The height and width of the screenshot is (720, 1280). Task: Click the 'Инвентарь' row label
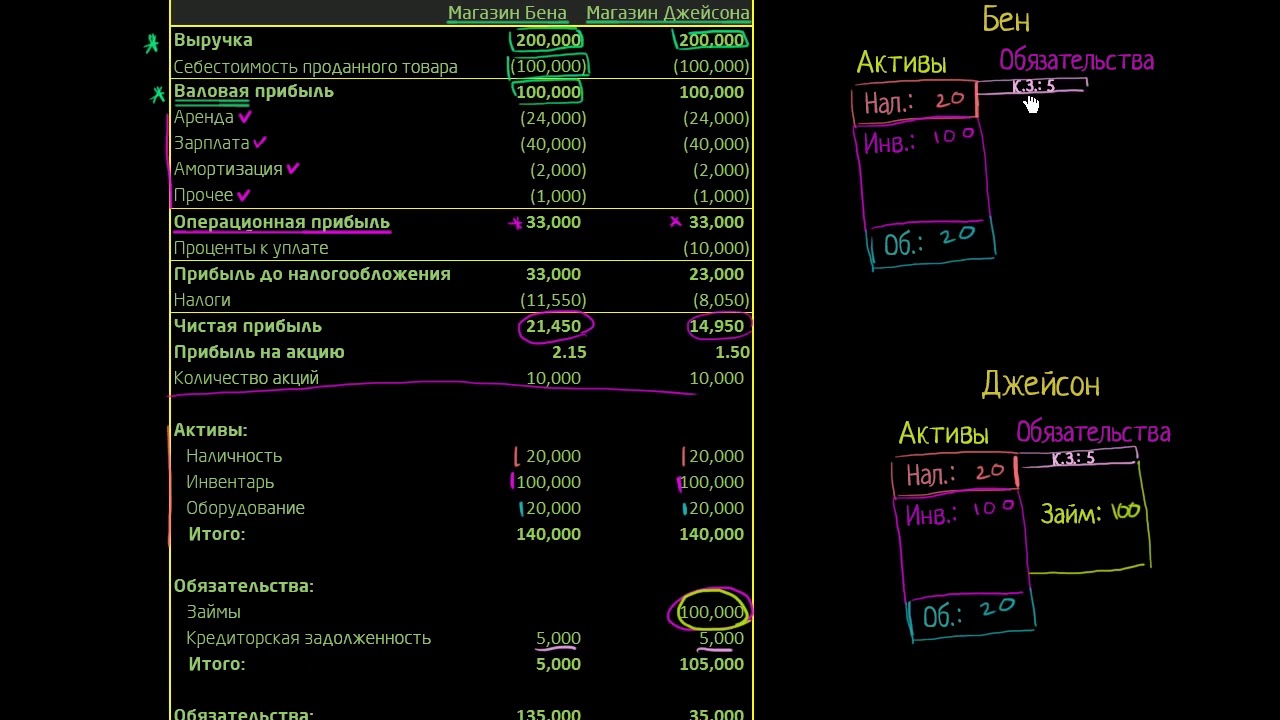(230, 482)
